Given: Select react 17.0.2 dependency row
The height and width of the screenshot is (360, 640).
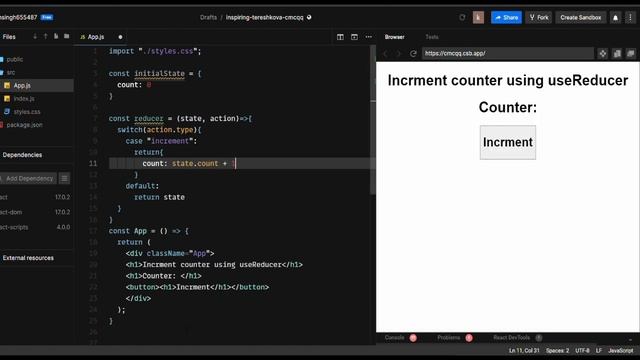Looking at the screenshot, I should click(x=35, y=197).
